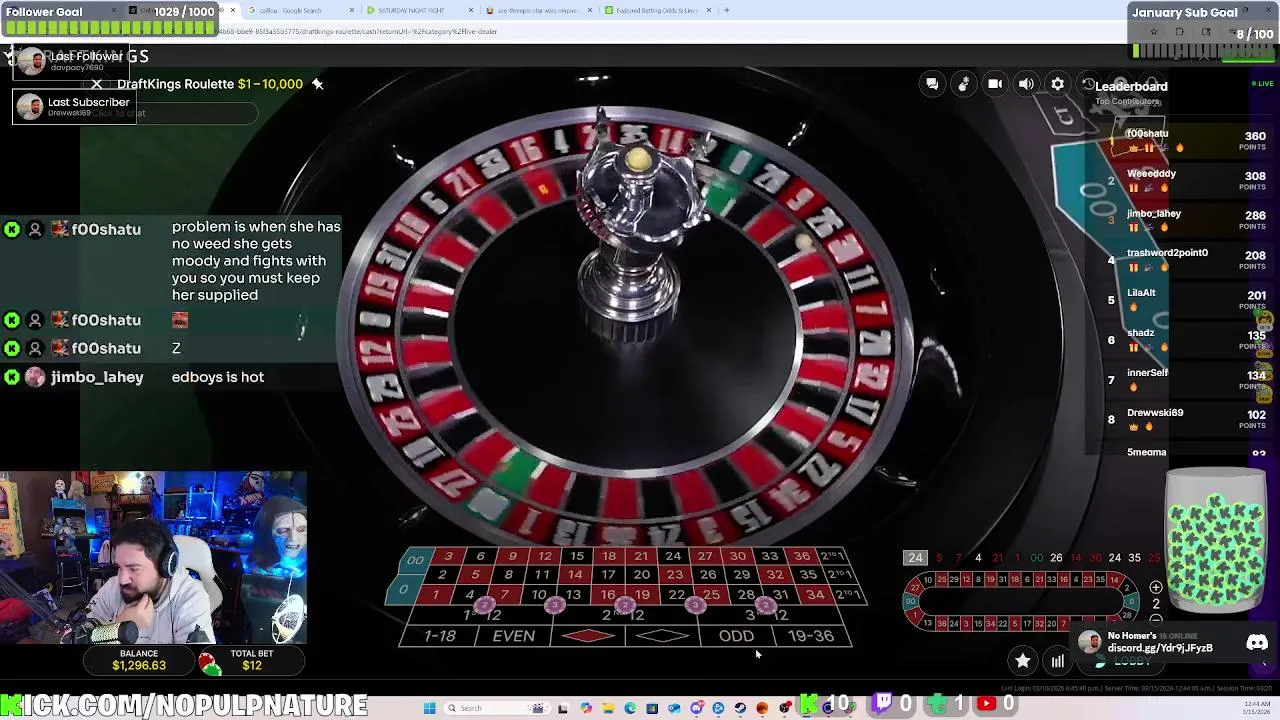Place a bet on 19-36
Viewport: 1280px width, 720px height.
tap(810, 636)
